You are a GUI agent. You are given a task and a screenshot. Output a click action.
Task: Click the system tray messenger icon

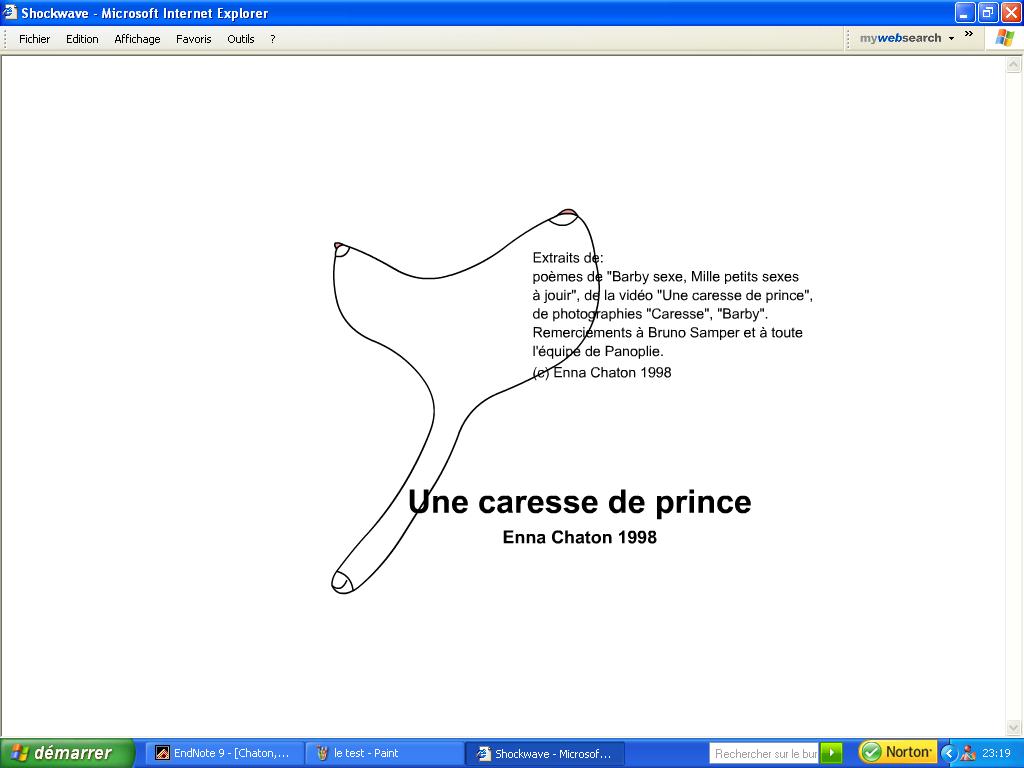(x=968, y=753)
